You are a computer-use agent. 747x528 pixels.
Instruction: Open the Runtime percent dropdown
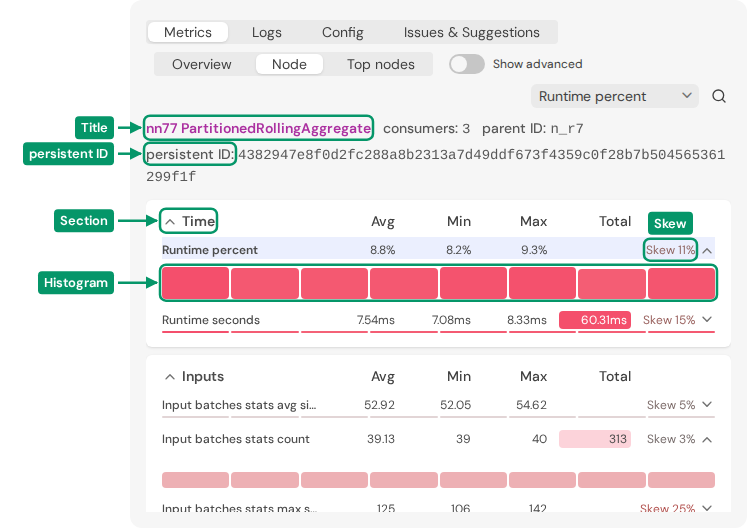tap(615, 96)
